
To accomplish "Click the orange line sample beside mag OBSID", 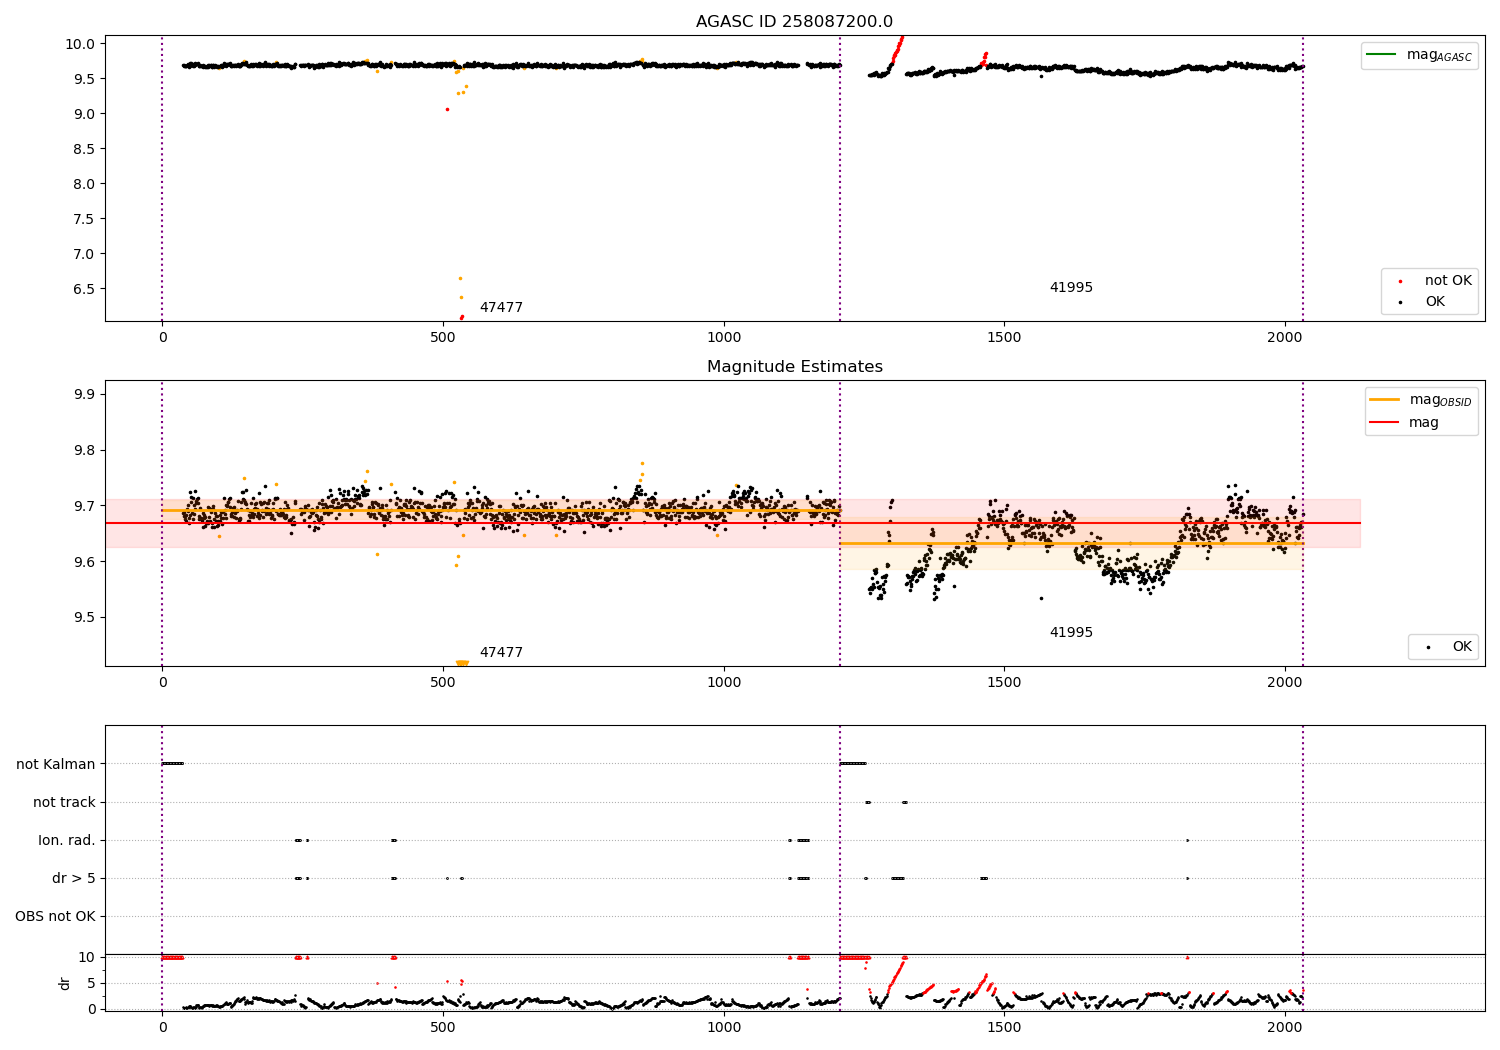I will pyautogui.click(x=1385, y=400).
